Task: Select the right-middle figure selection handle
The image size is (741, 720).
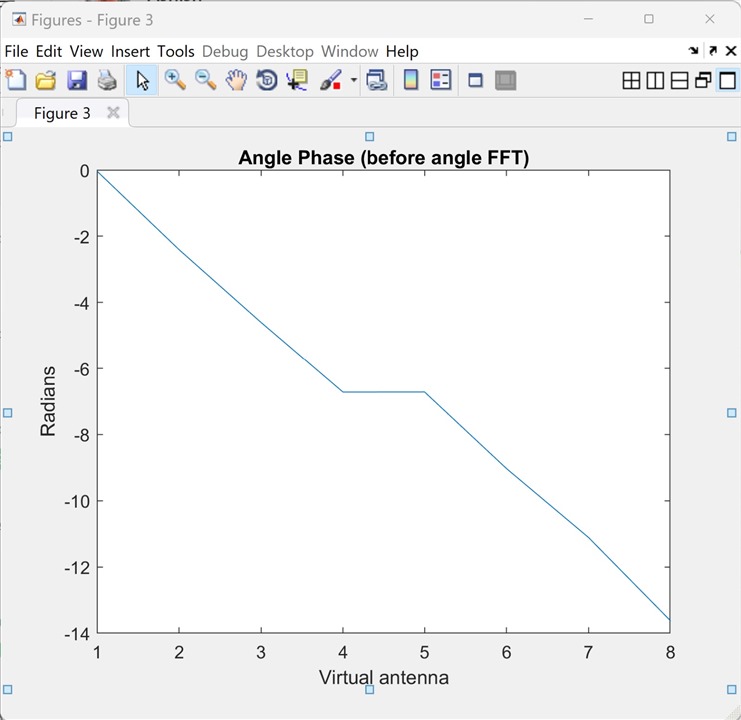Action: pyautogui.click(x=732, y=413)
